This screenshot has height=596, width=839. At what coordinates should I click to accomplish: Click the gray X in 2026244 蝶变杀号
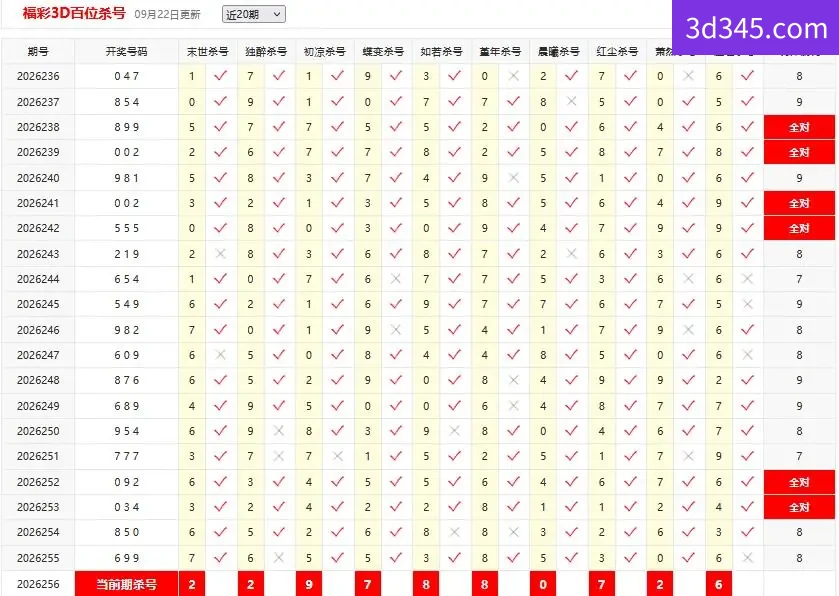tap(396, 279)
